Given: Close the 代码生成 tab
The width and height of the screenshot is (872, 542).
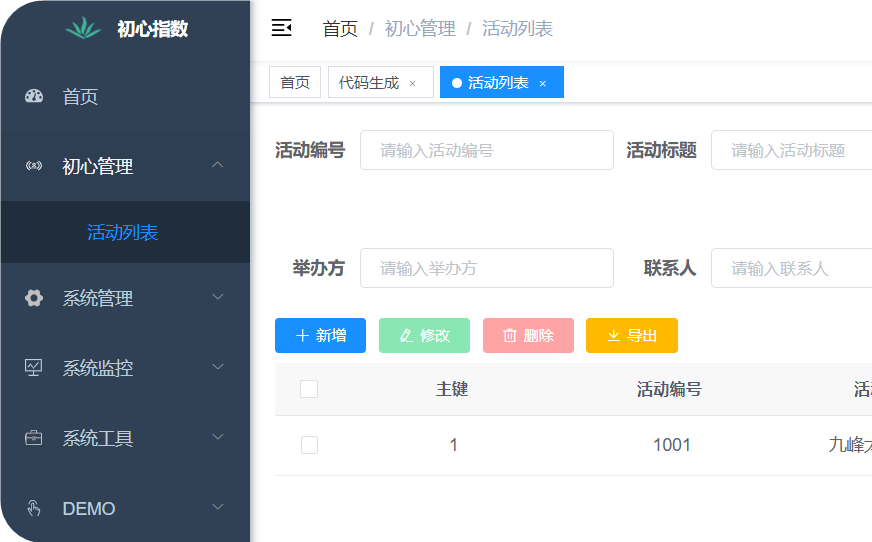Looking at the screenshot, I should 412,83.
